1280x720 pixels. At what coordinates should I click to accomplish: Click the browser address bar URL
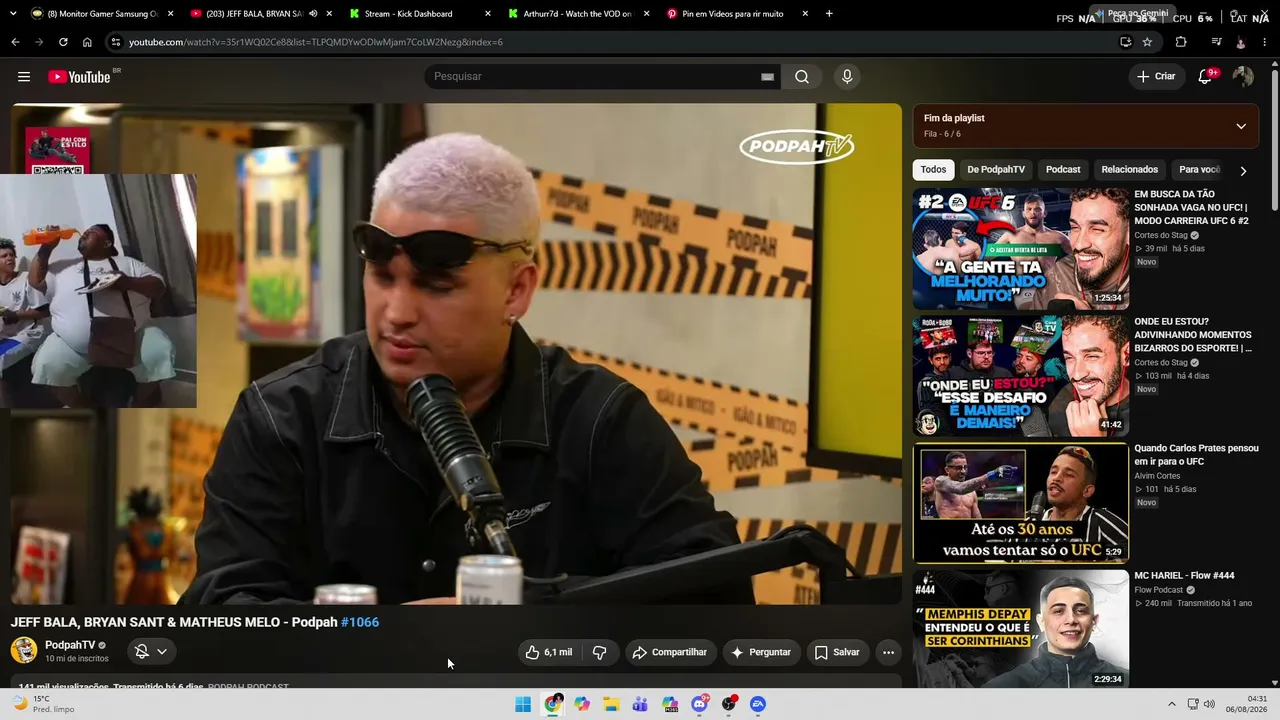pyautogui.click(x=316, y=42)
